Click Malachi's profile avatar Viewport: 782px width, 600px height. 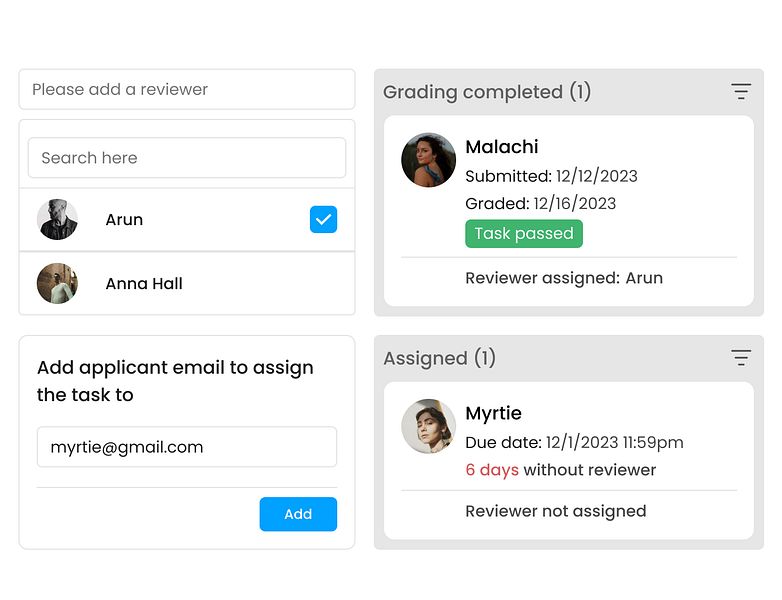click(x=428, y=160)
